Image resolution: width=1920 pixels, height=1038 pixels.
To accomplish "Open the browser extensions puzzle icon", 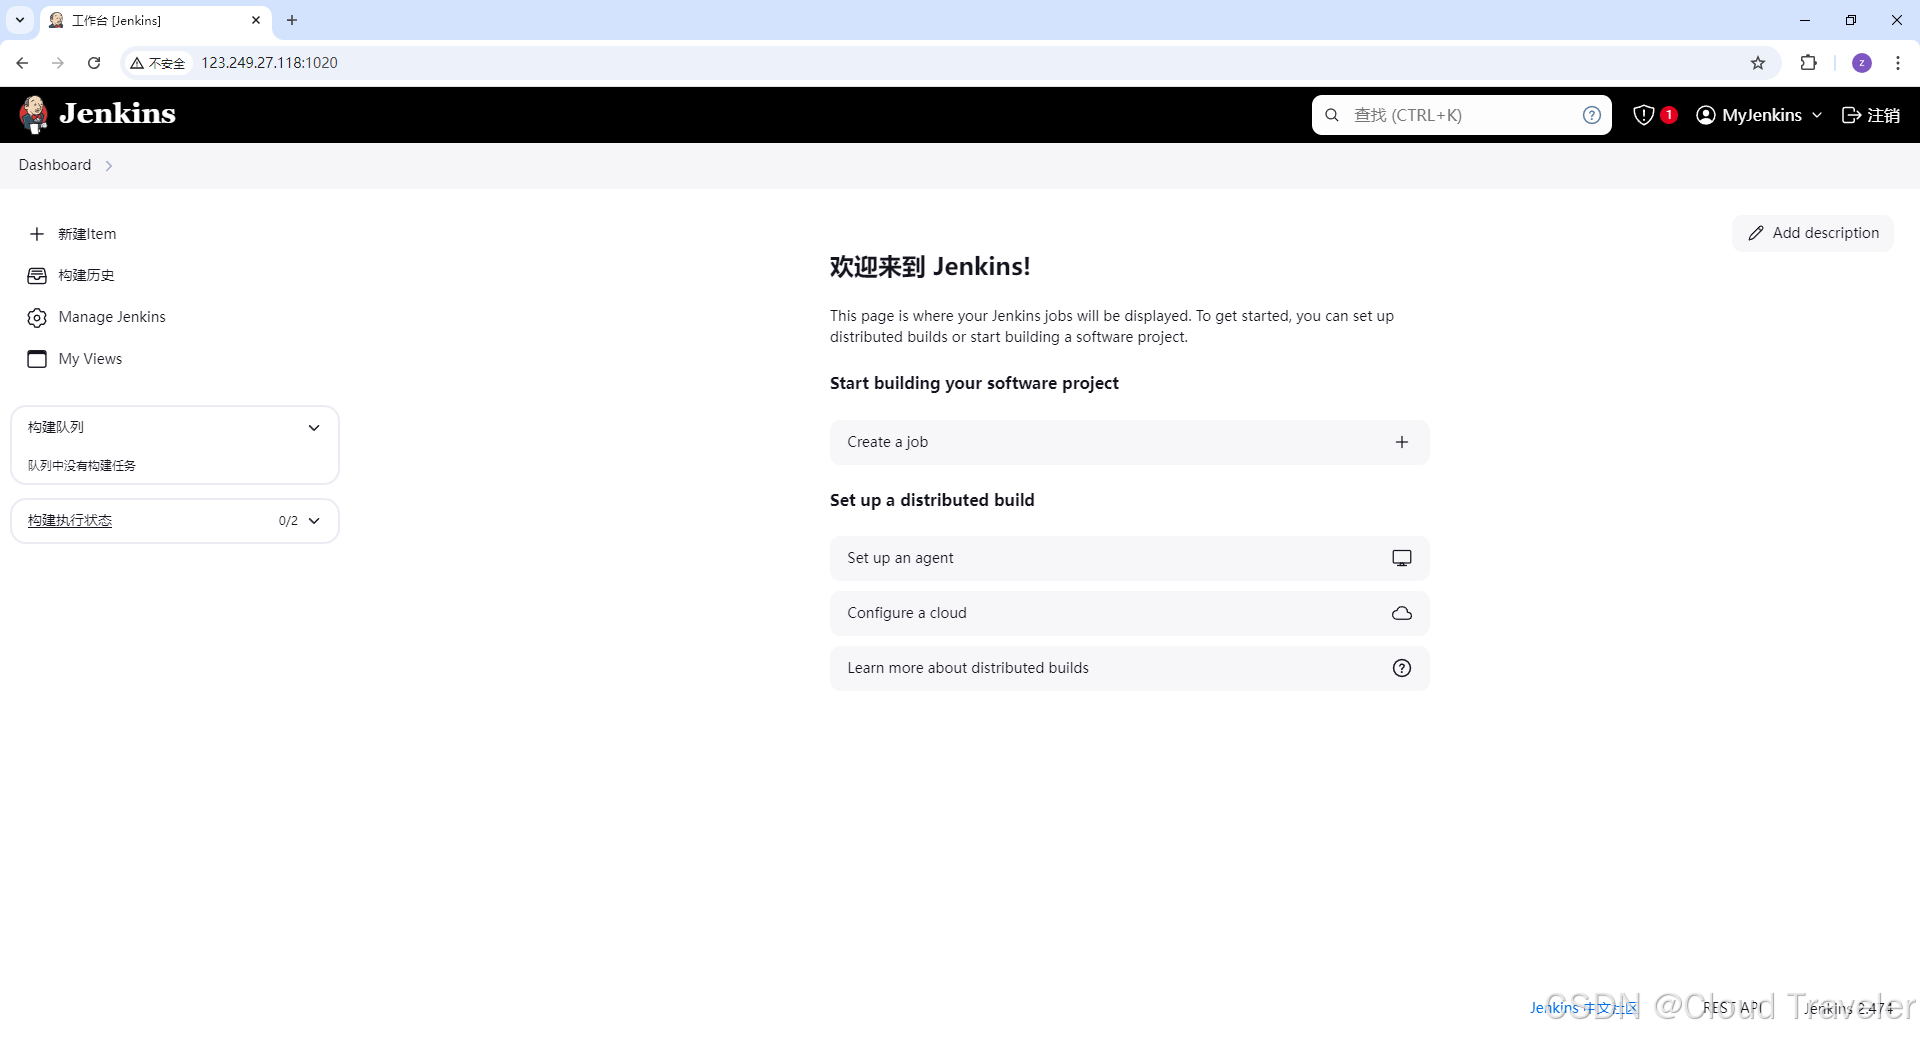I will click(x=1808, y=63).
